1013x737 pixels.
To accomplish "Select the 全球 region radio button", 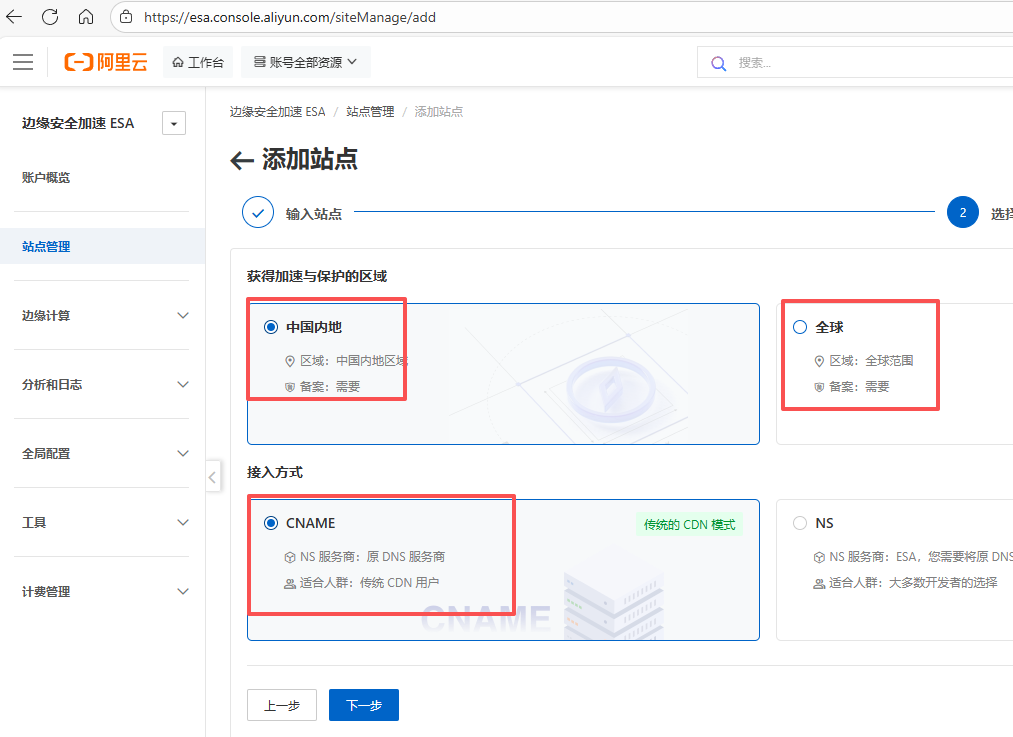I will (x=799, y=327).
